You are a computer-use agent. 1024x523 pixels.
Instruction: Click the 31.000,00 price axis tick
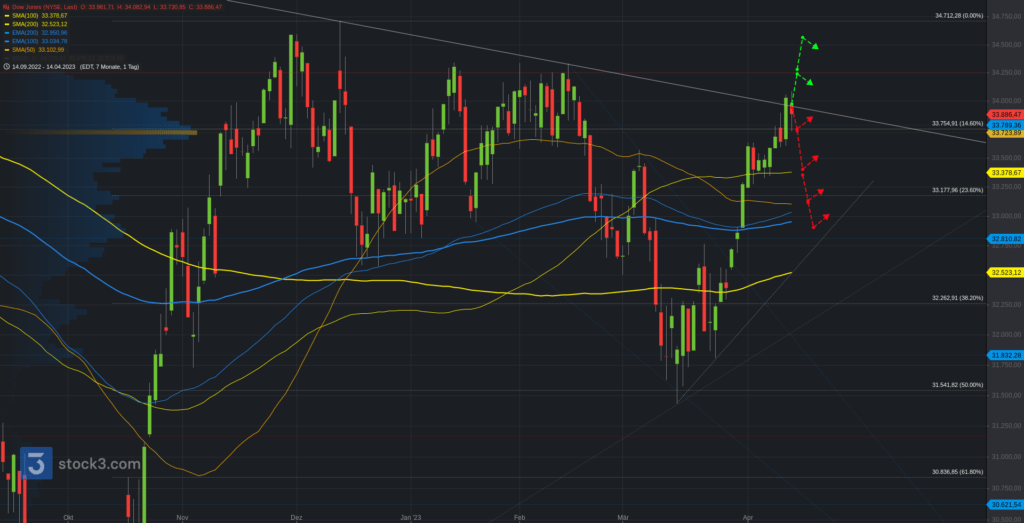tap(1006, 456)
